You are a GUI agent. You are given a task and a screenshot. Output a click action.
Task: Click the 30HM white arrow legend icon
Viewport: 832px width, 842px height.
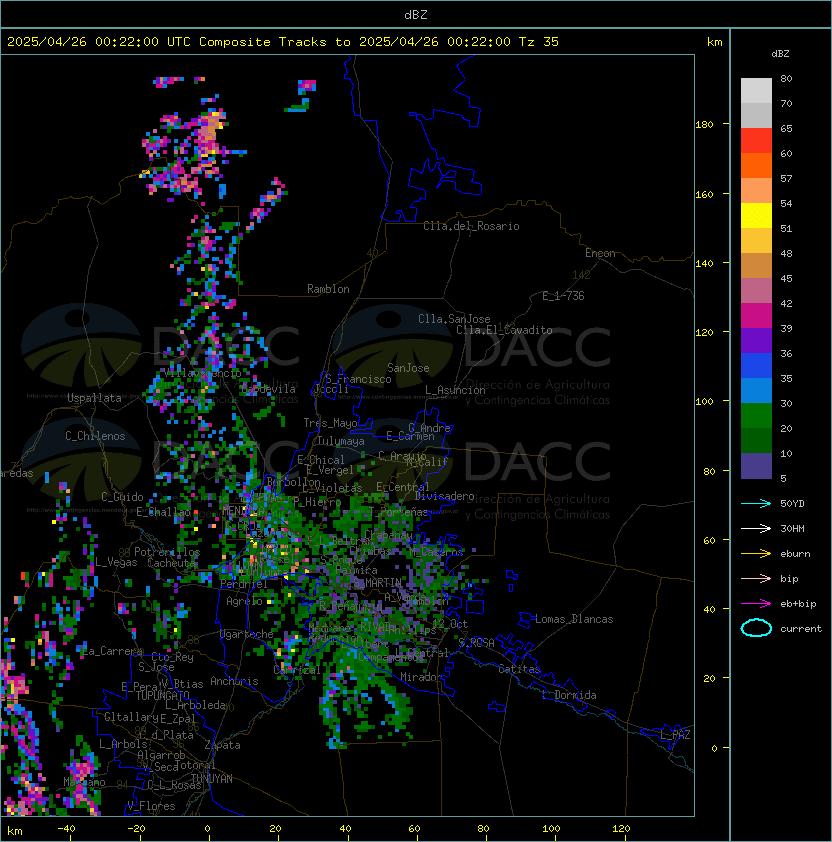[x=756, y=528]
